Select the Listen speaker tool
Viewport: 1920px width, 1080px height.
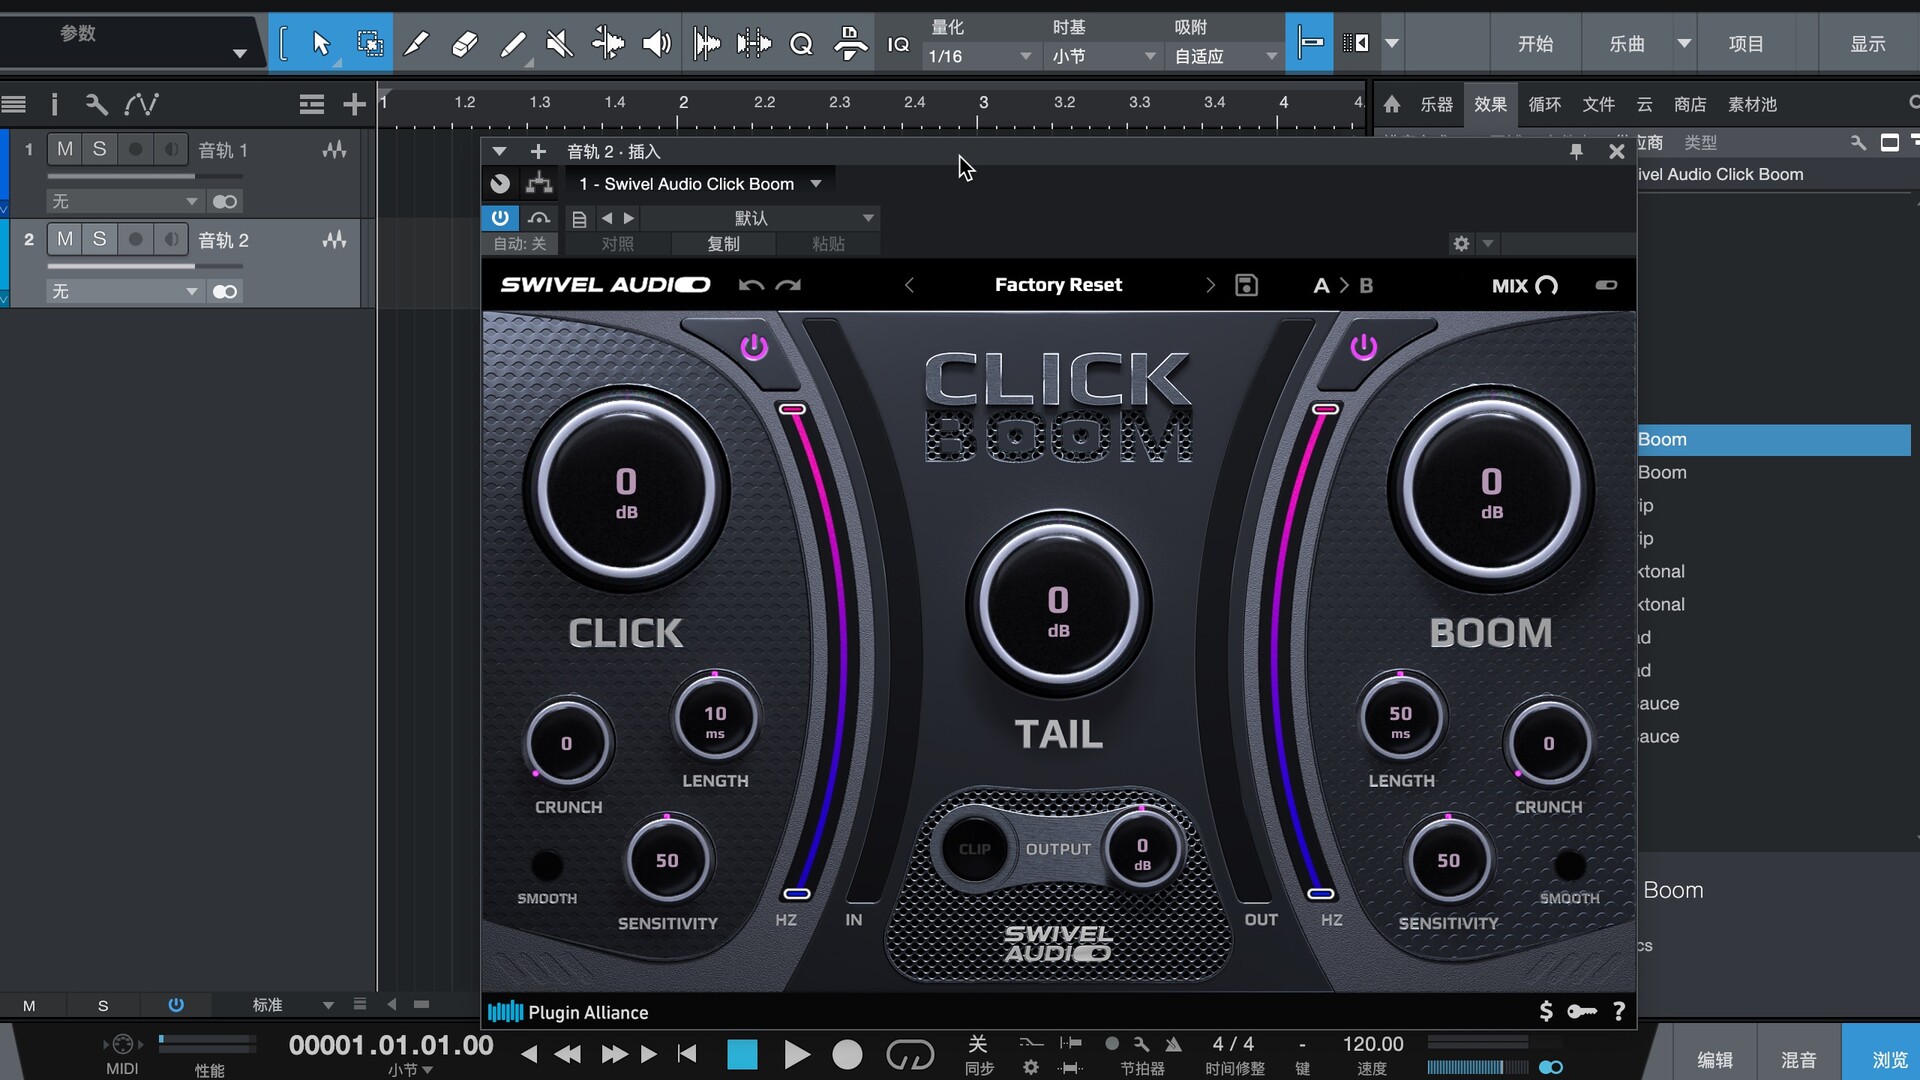pos(656,43)
